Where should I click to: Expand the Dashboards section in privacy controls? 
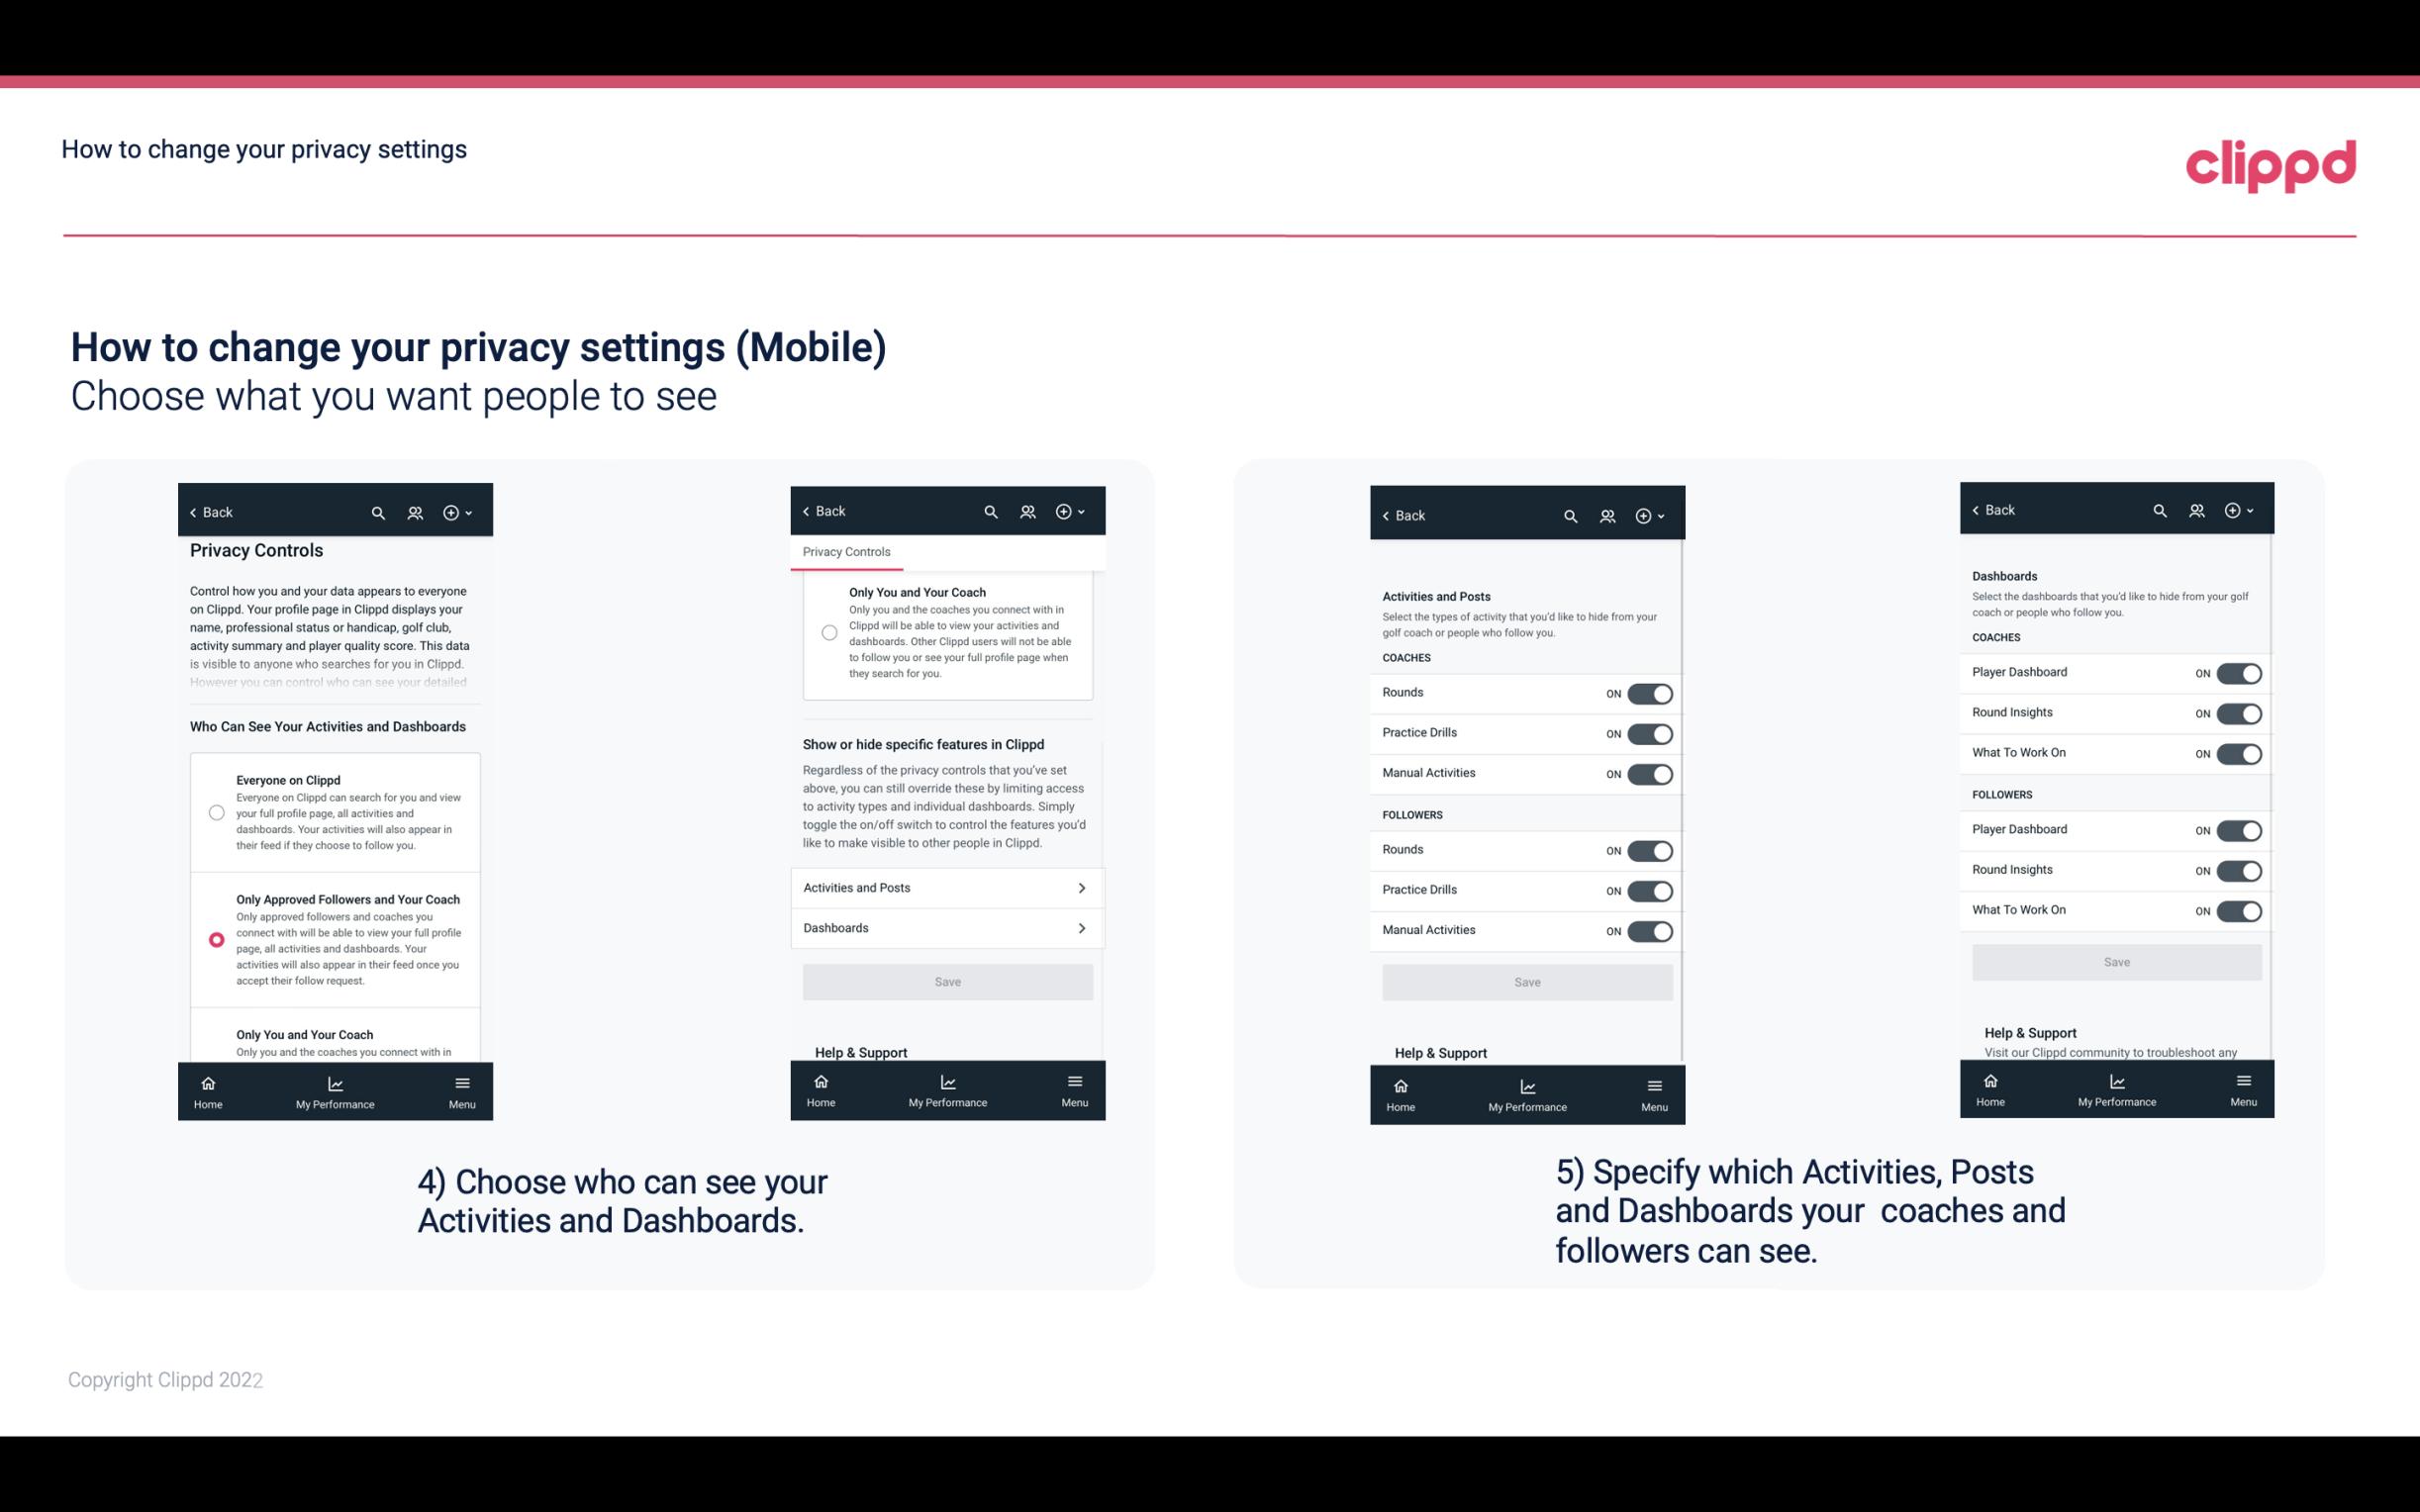946,927
